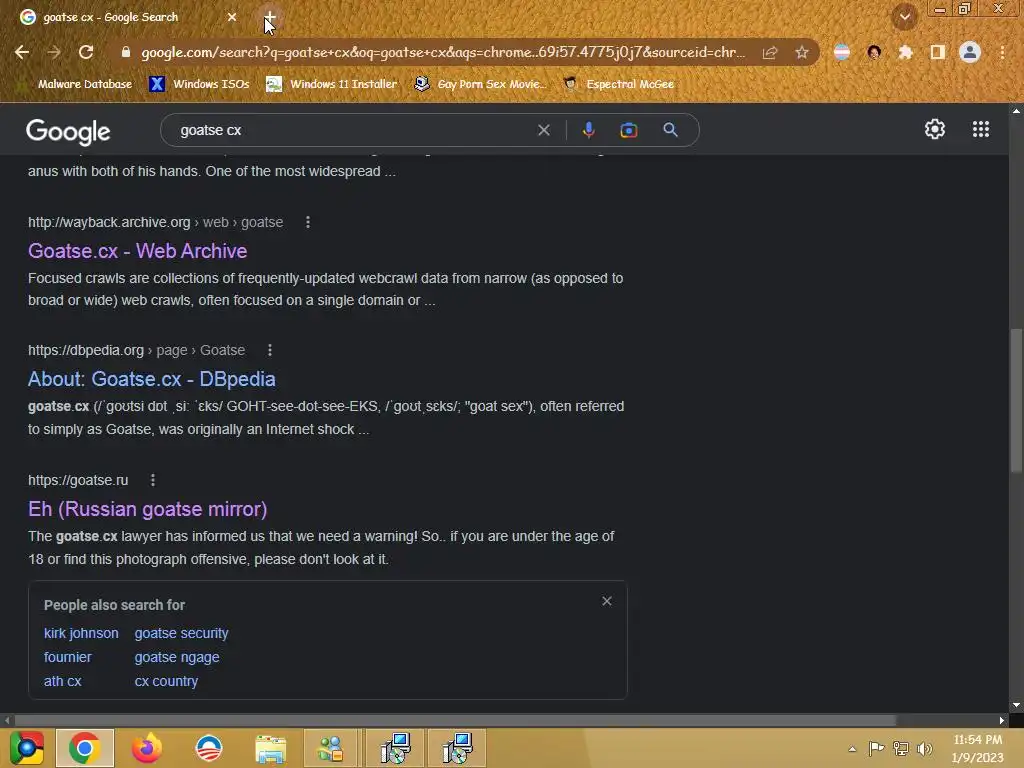Open the Google apps grid
This screenshot has width=1024, height=768.
click(x=980, y=129)
